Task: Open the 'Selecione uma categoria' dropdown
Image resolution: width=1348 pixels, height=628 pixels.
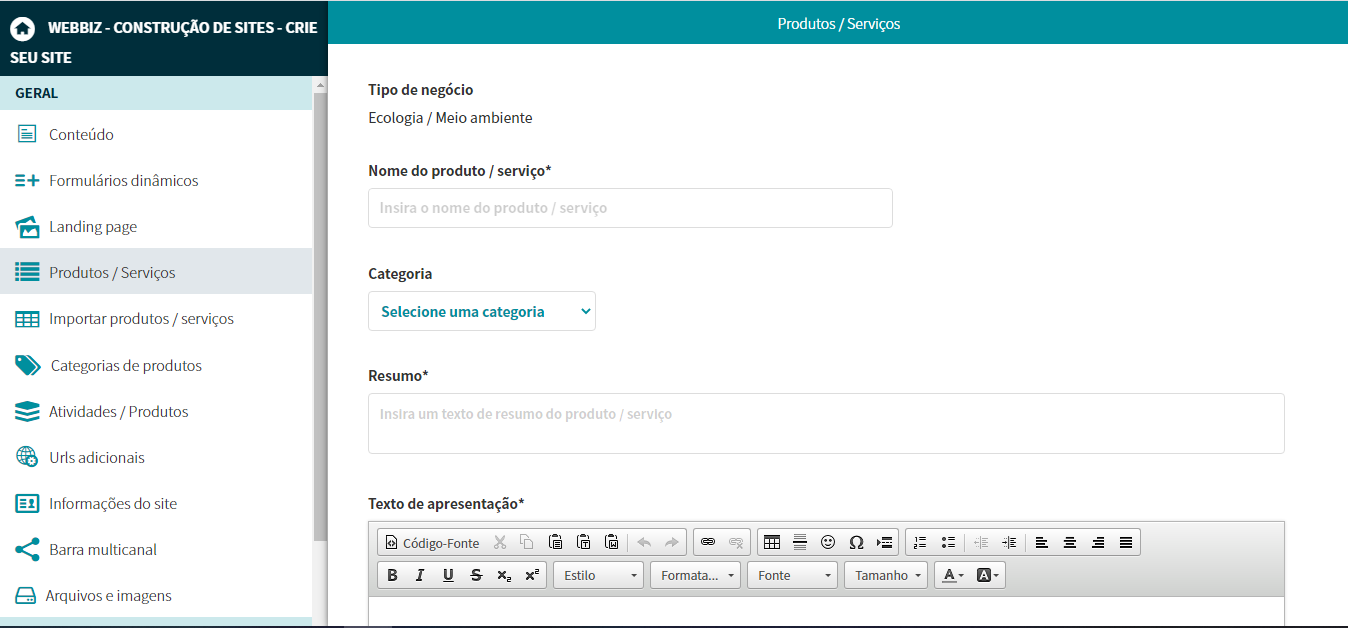Action: click(x=482, y=311)
